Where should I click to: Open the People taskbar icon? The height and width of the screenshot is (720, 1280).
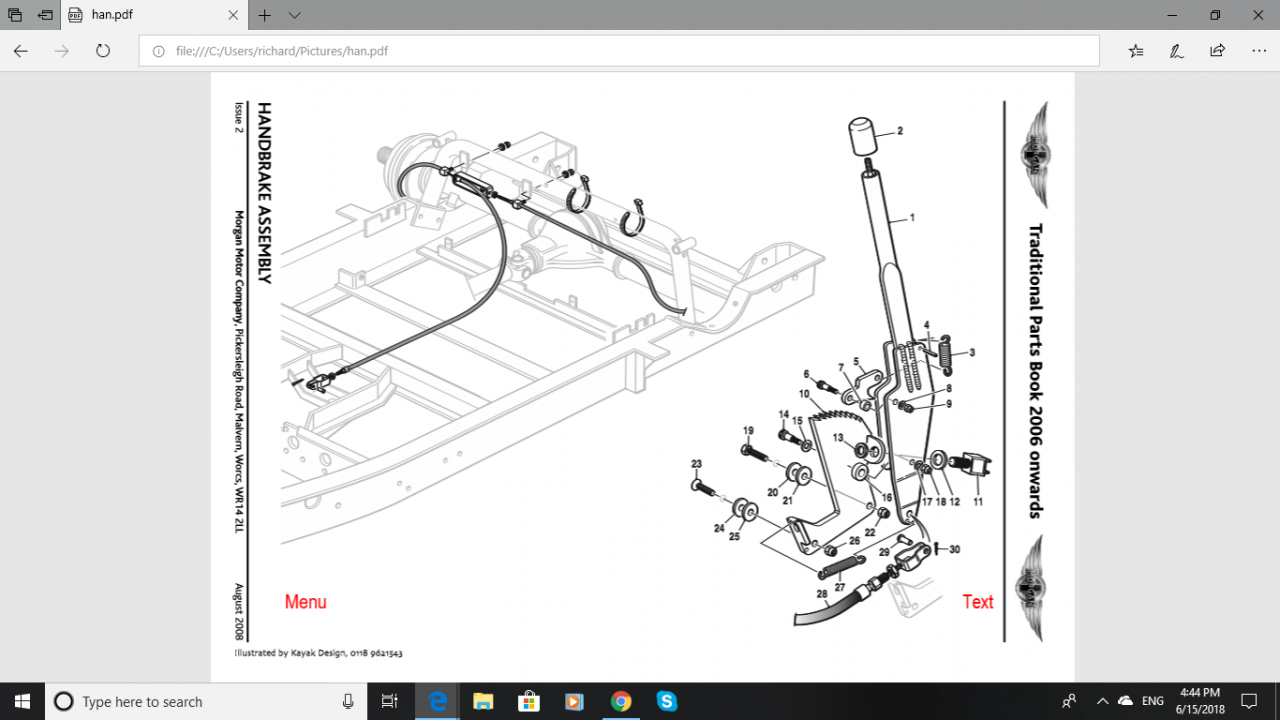tap(1069, 701)
